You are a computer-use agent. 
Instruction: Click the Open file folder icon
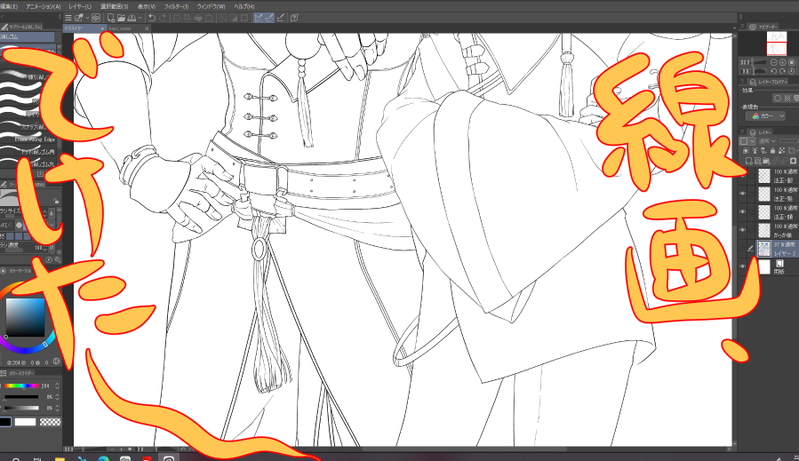(121, 18)
